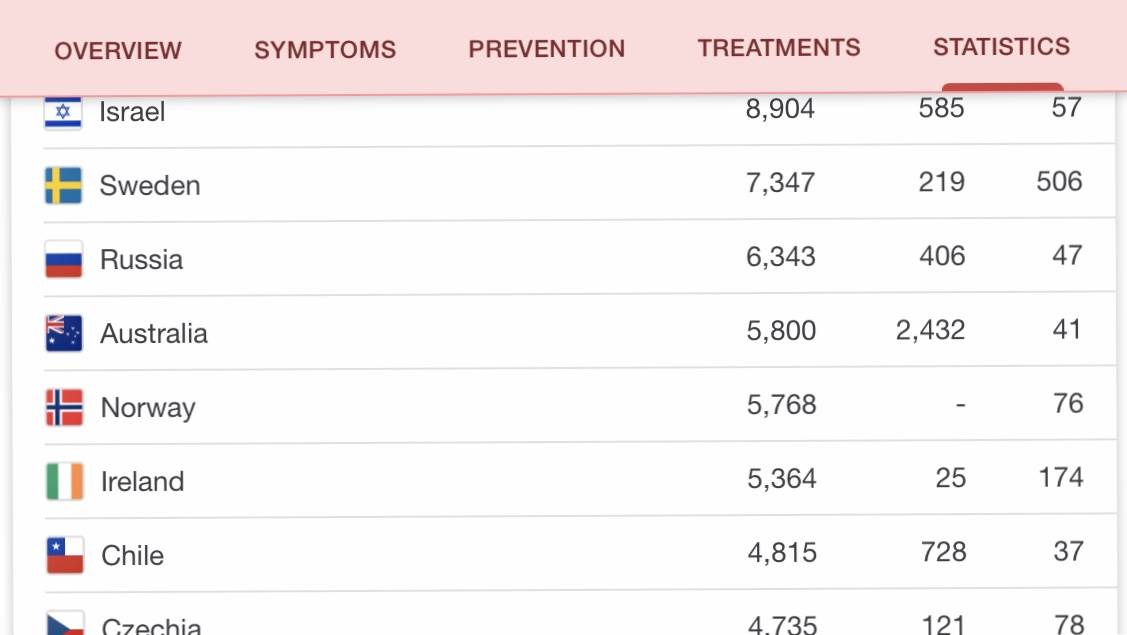1127x635 pixels.
Task: Click the Russia flag icon
Action: [x=63, y=260]
